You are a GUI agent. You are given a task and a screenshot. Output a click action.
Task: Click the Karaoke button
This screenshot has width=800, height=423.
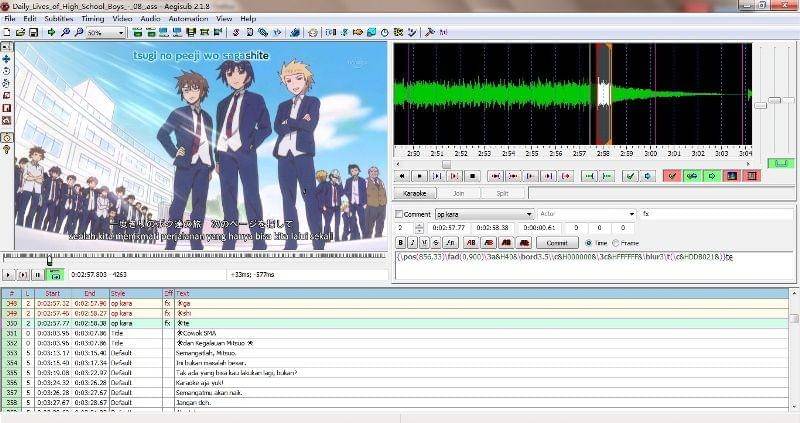[415, 193]
